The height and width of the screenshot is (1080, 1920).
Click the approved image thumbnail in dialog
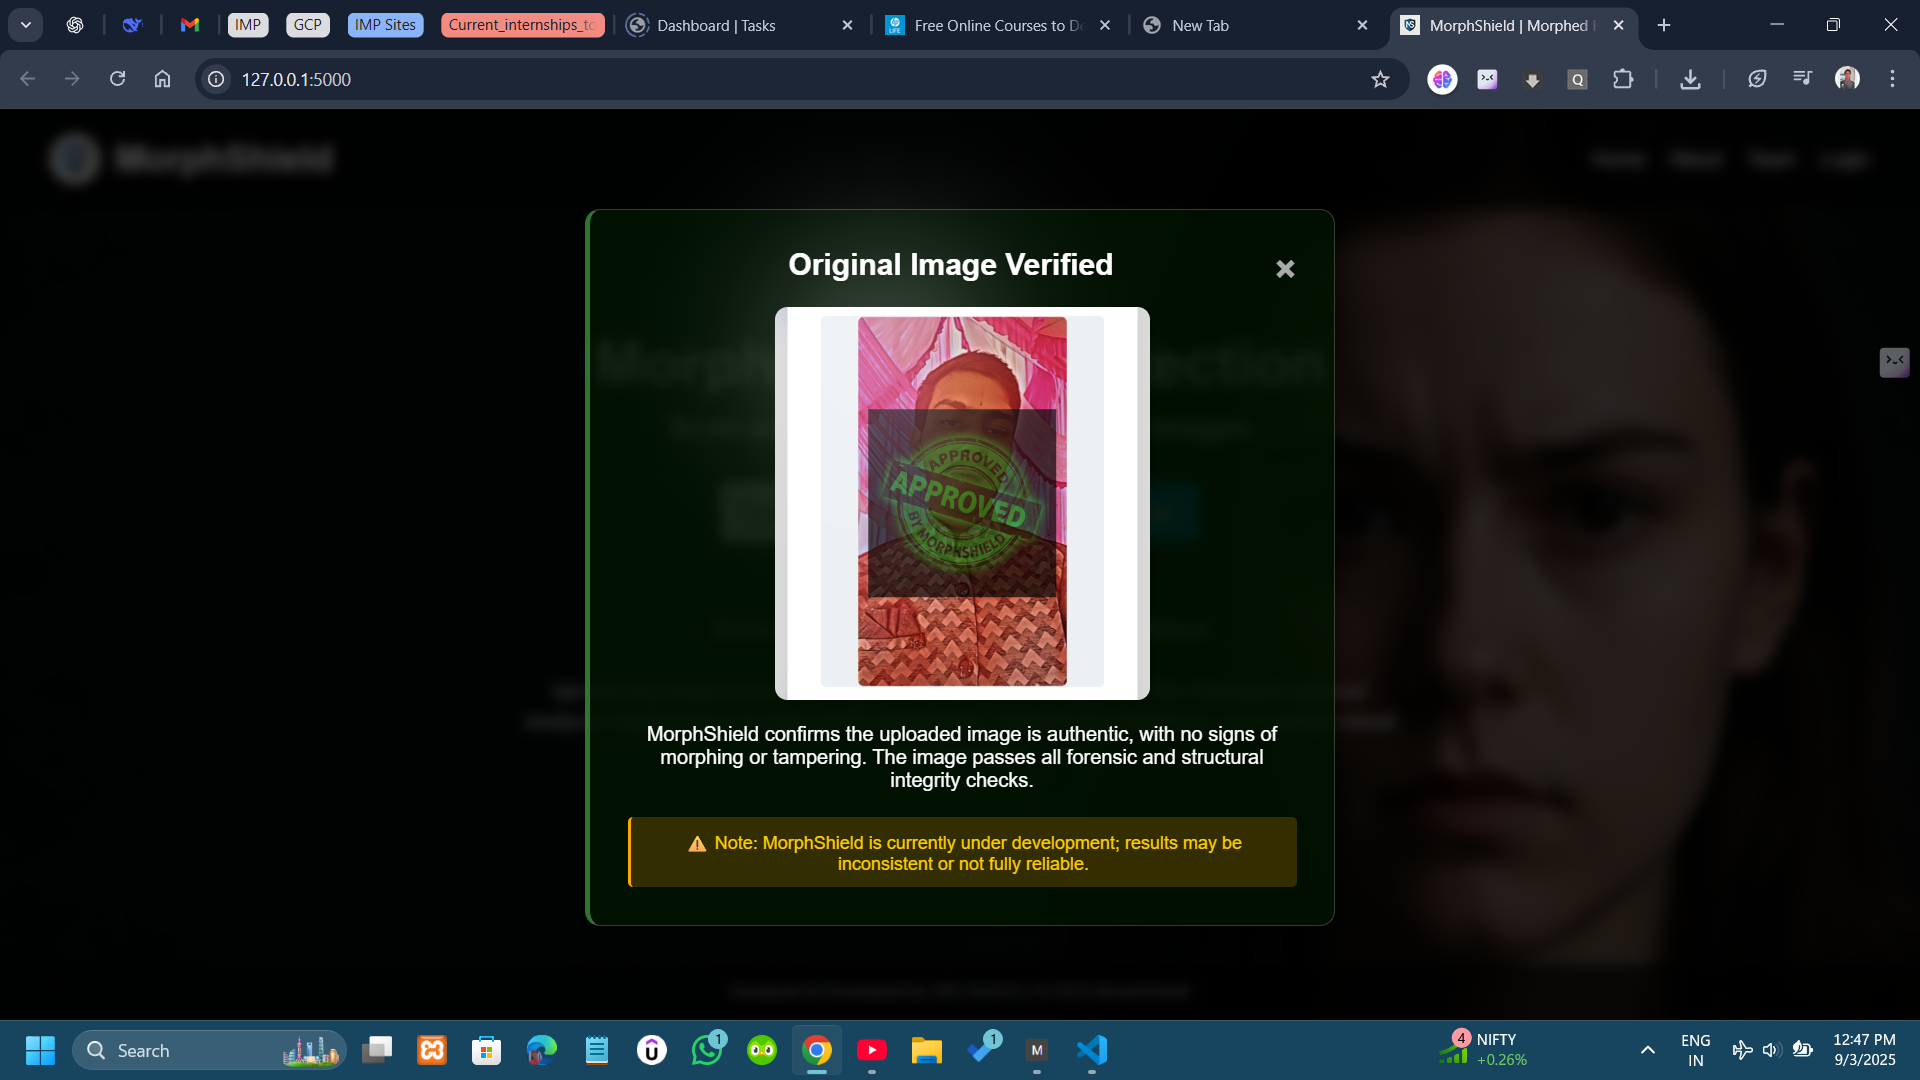(x=962, y=503)
